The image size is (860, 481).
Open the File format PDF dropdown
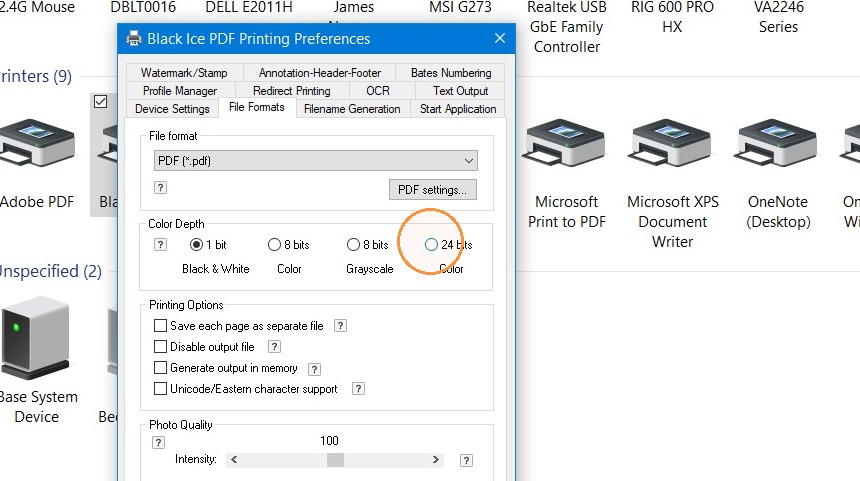(316, 161)
